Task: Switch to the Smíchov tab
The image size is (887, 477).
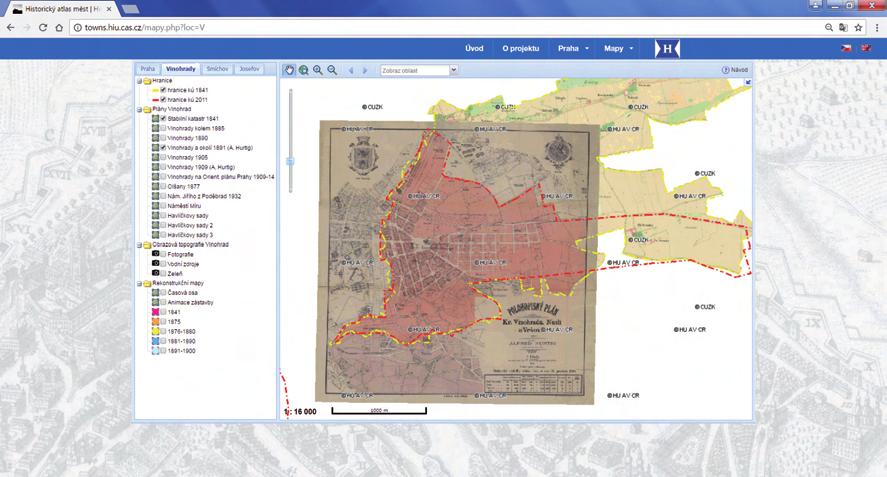Action: click(217, 69)
